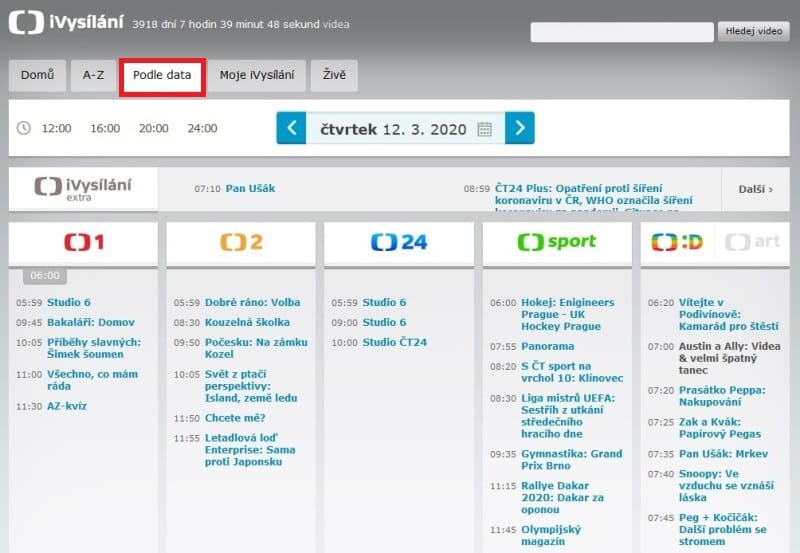Viewport: 800px width, 553px height.
Task: Open Pan Ušák: Mrkev on ČT :D
Action: (723, 454)
